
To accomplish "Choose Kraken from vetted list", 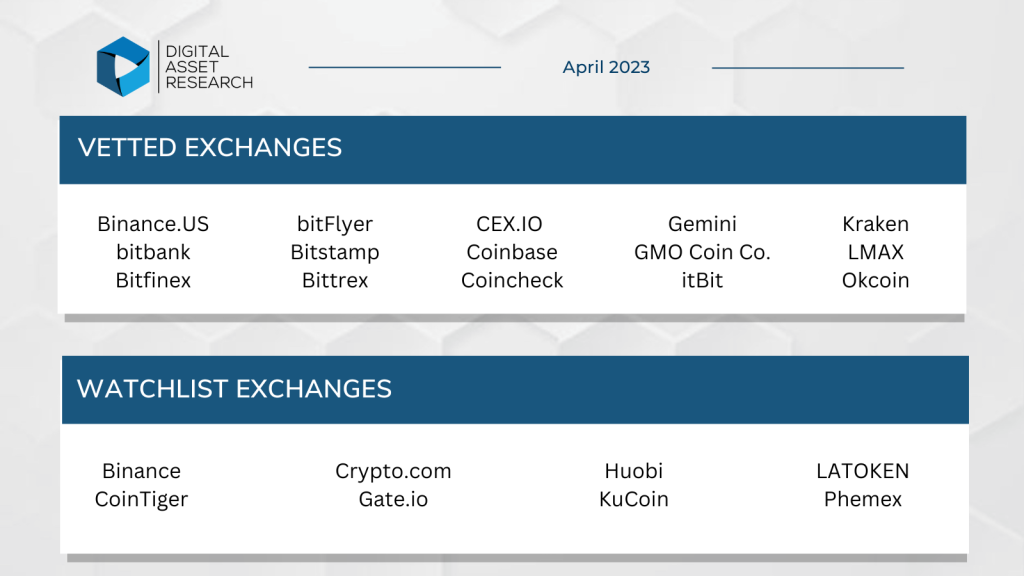I will coord(875,224).
